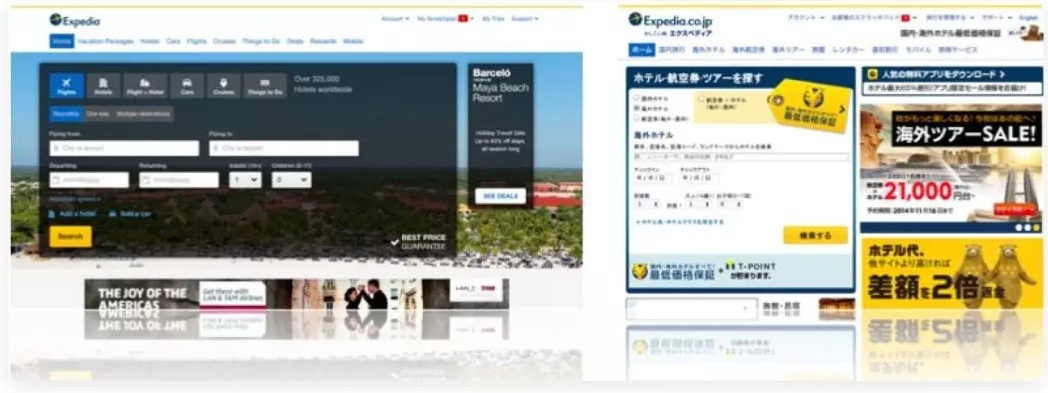The height and width of the screenshot is (393, 1048).
Task: Open Hotels in US navigation bar
Action: pos(150,41)
